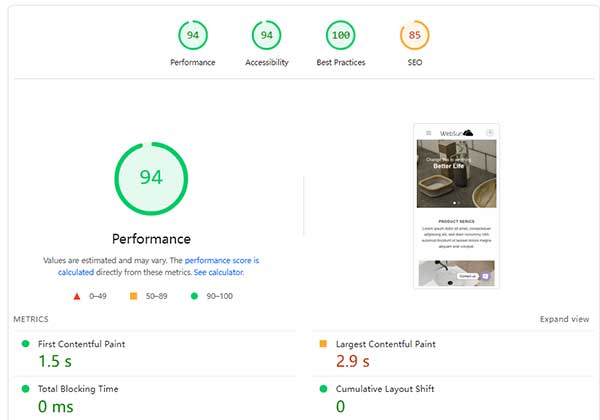The height and width of the screenshot is (420, 600).
Task: Open the "See calculator" link
Action: pos(218,272)
